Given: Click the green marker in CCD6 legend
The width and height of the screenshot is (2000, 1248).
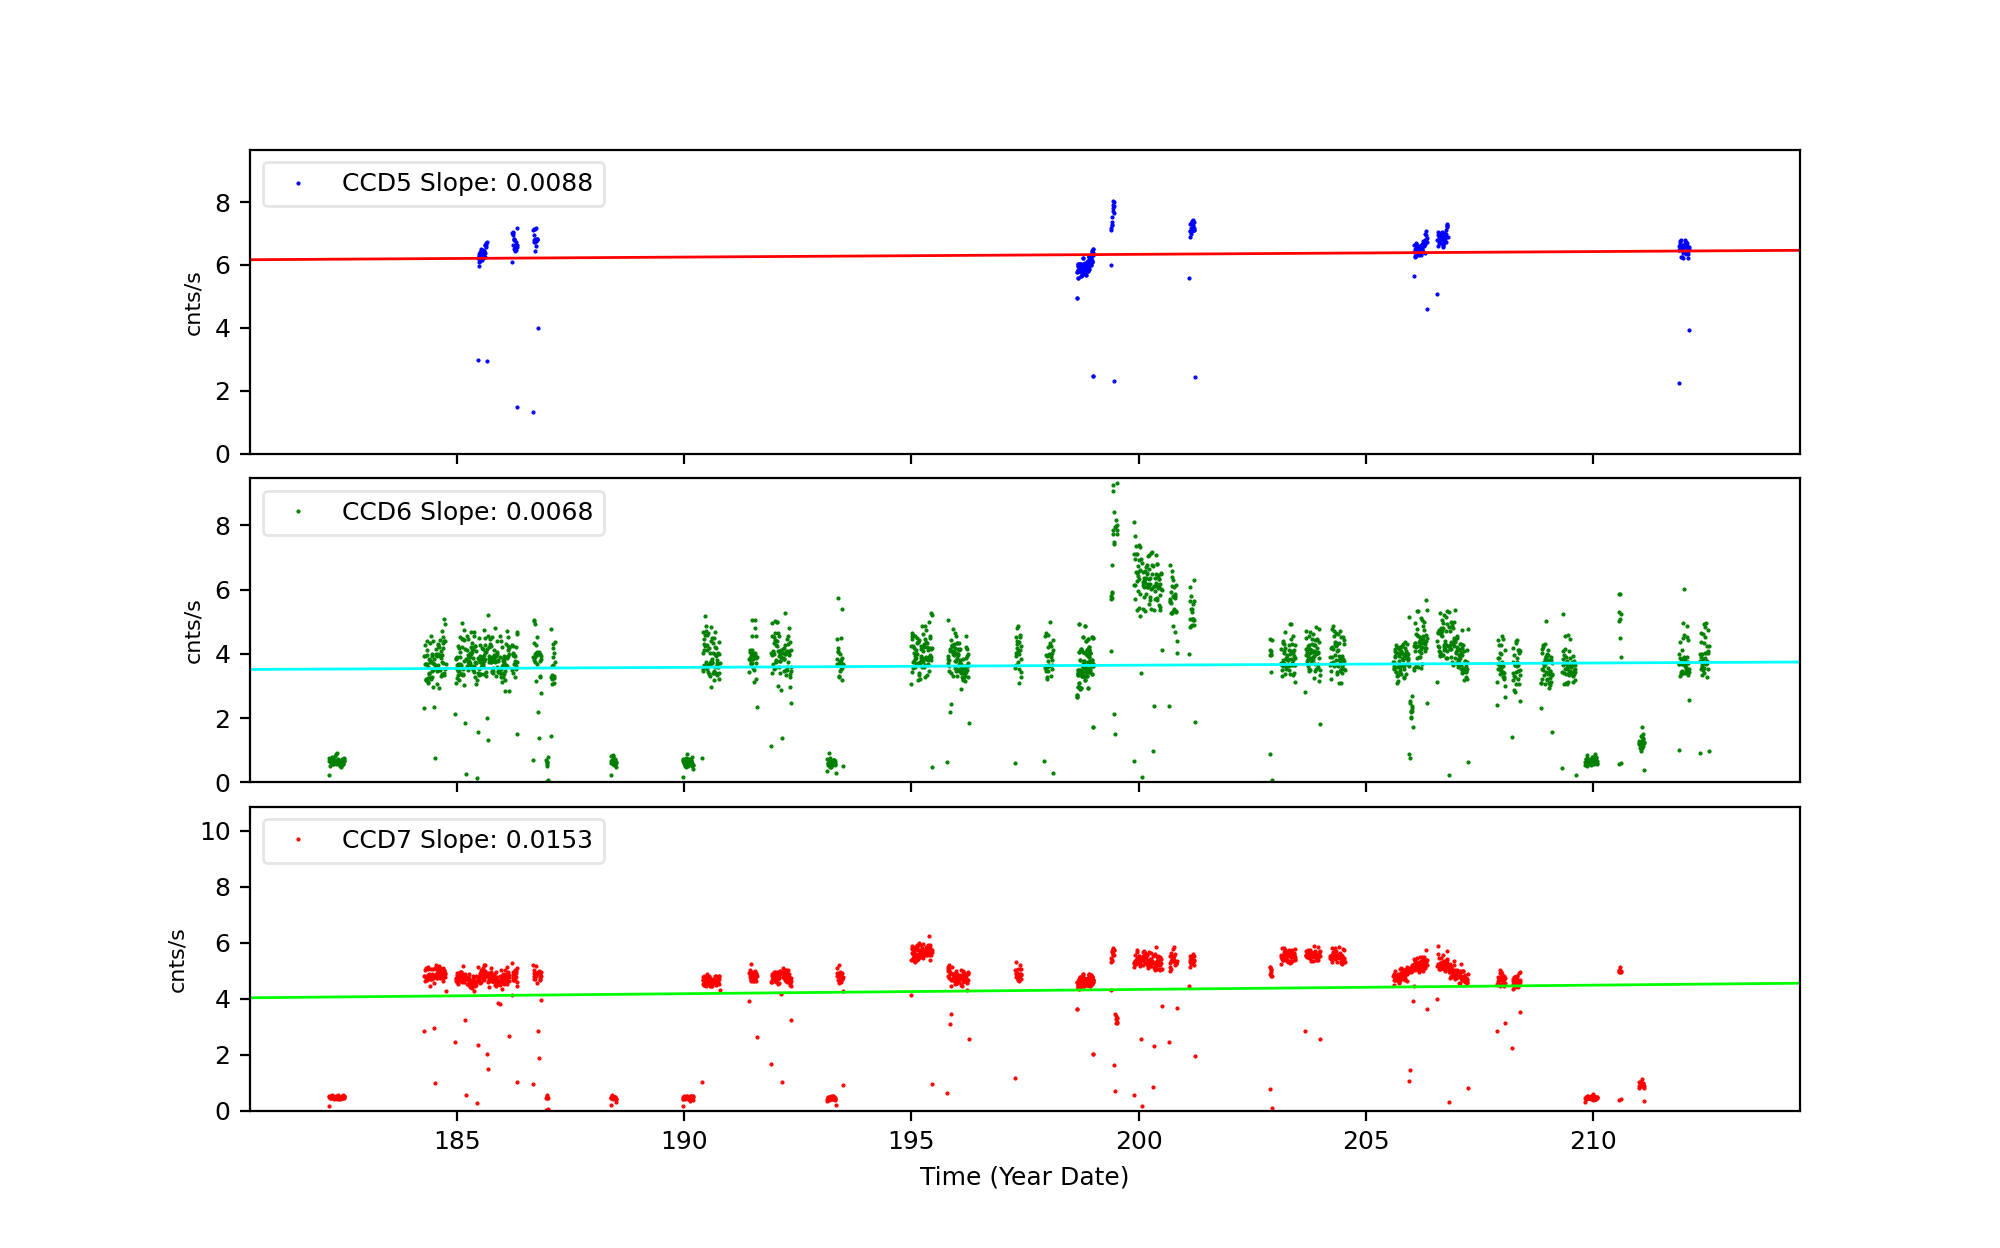Looking at the screenshot, I should pyautogui.click(x=298, y=512).
